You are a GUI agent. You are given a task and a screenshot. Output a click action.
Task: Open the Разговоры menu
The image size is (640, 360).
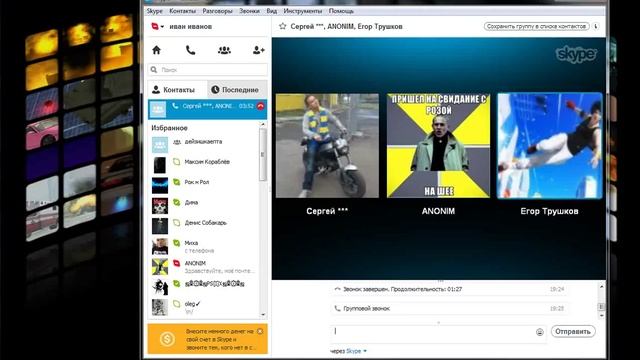(x=218, y=11)
